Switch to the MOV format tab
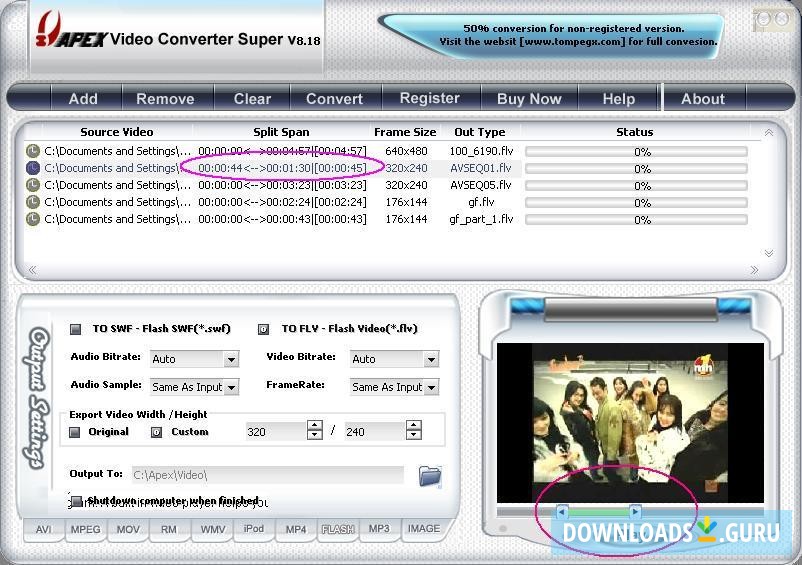 pyautogui.click(x=128, y=529)
